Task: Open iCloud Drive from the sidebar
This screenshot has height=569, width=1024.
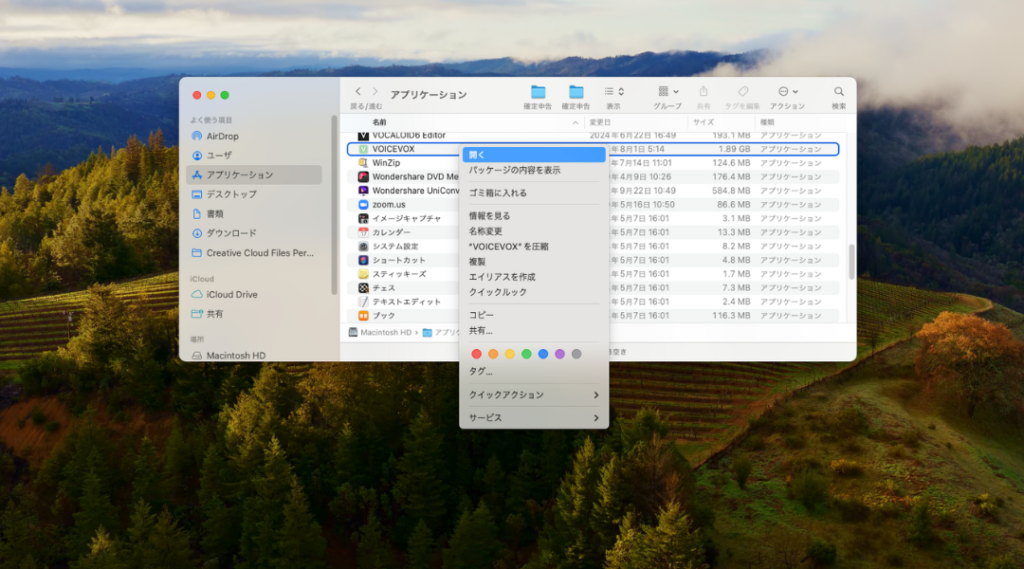Action: (x=231, y=295)
